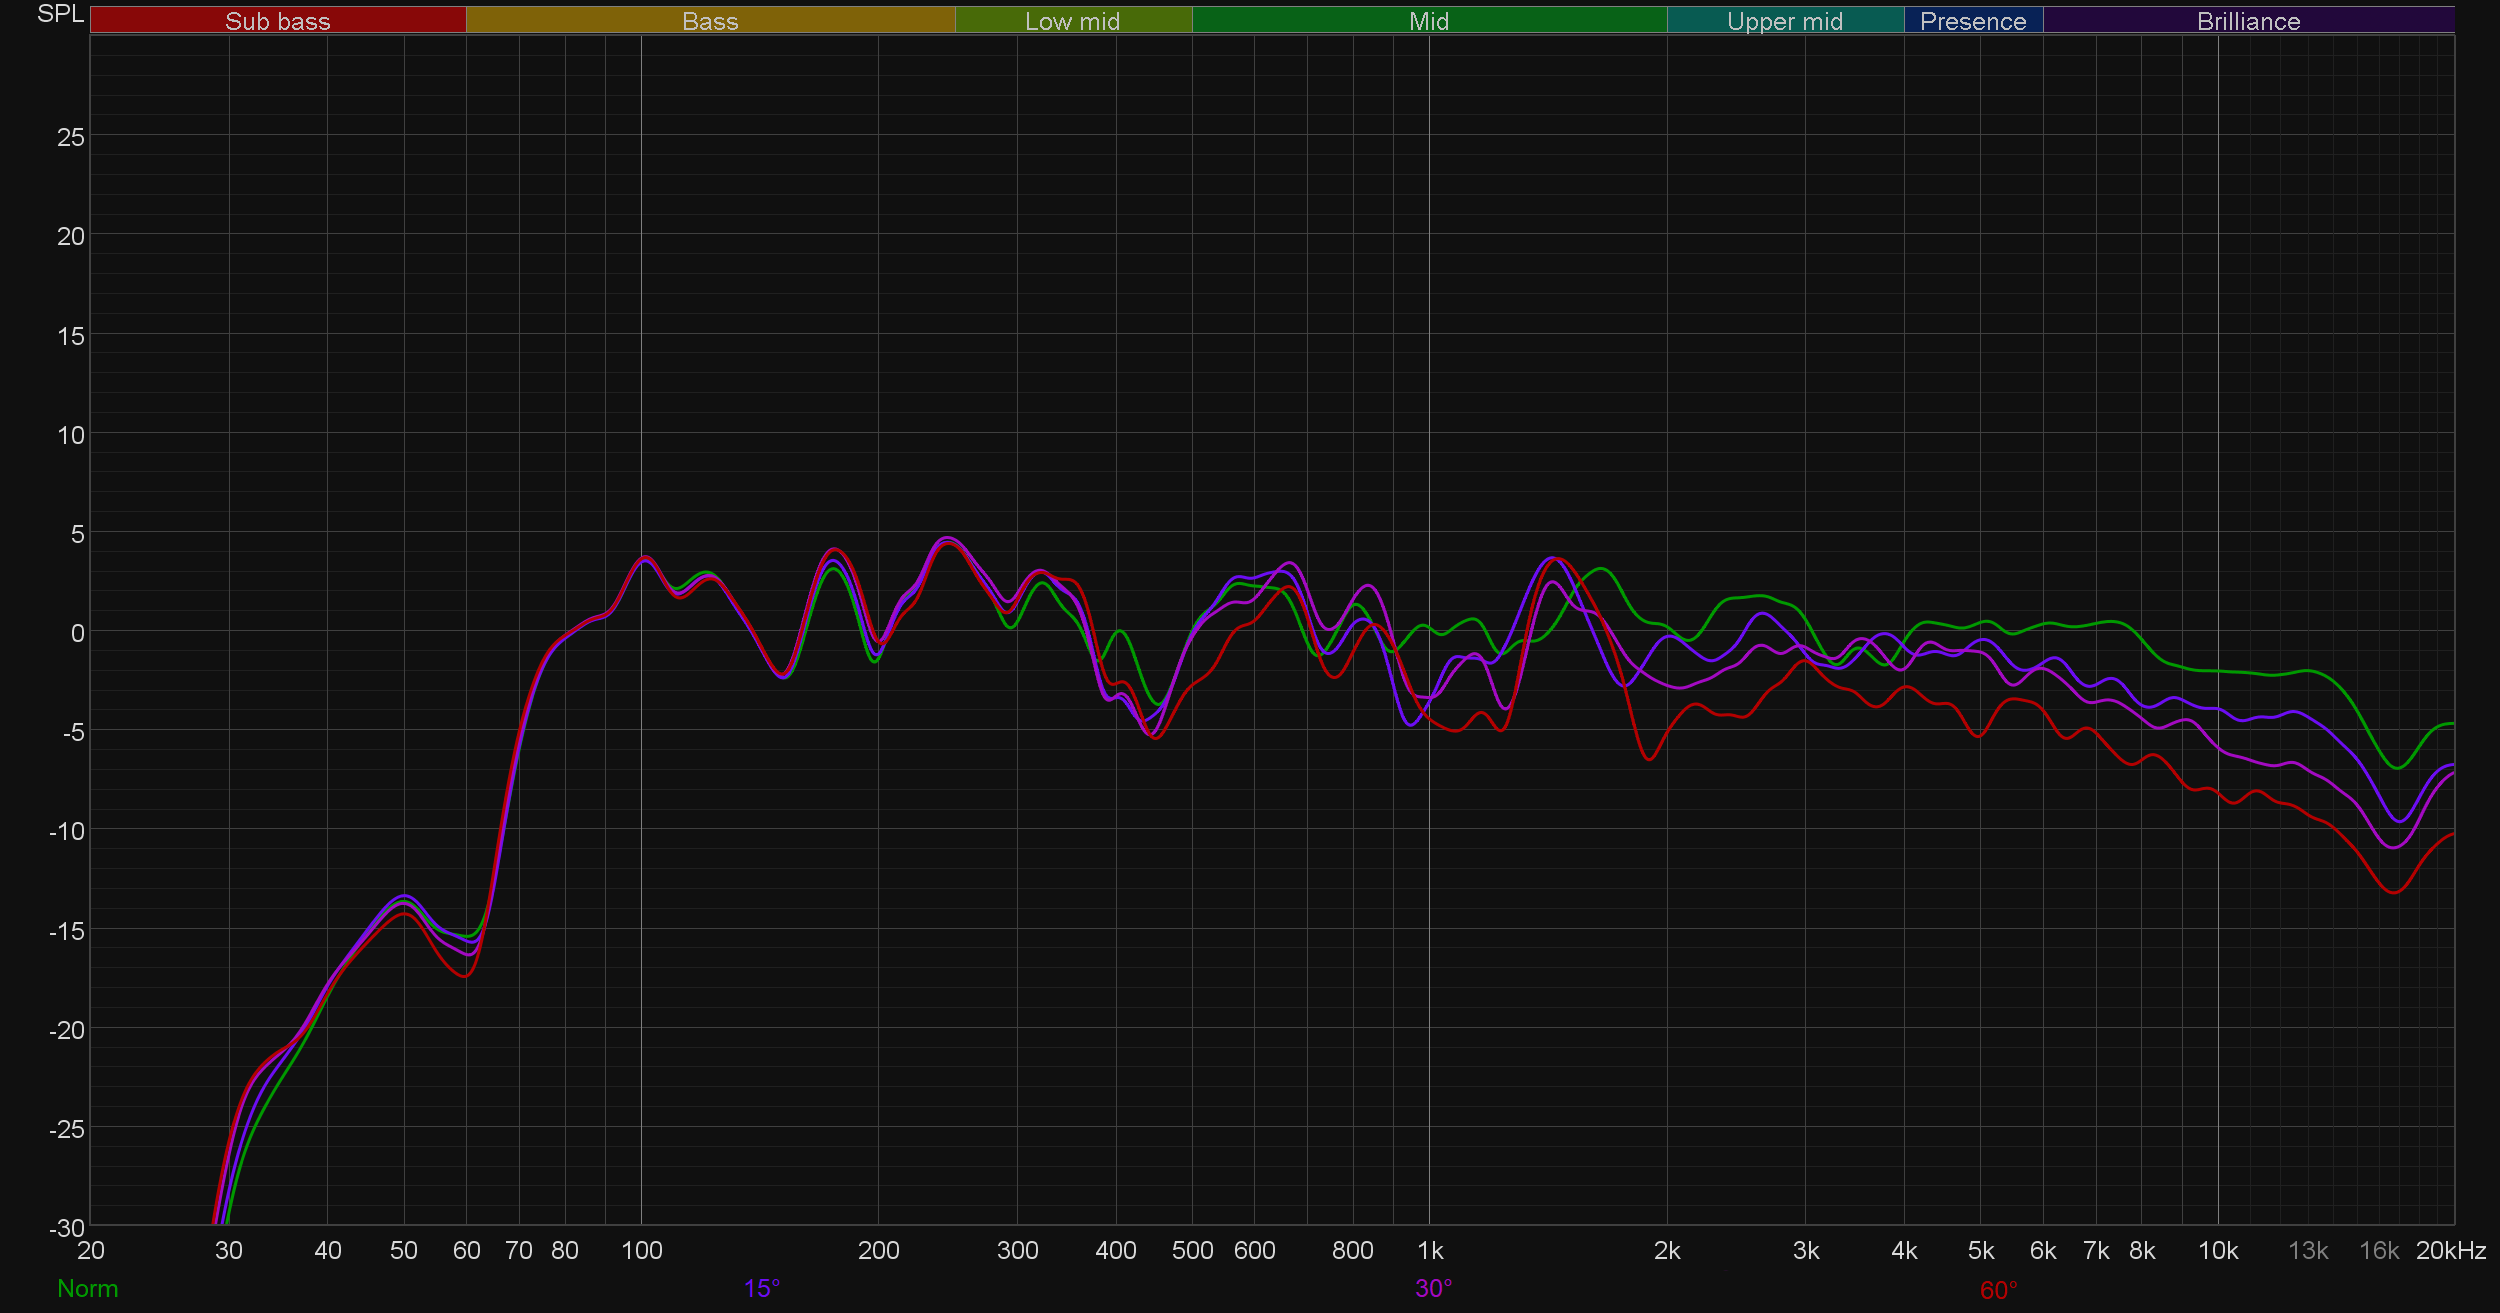This screenshot has height=1313, width=2500.
Task: Click the Sub bass band header
Action: 277,21
